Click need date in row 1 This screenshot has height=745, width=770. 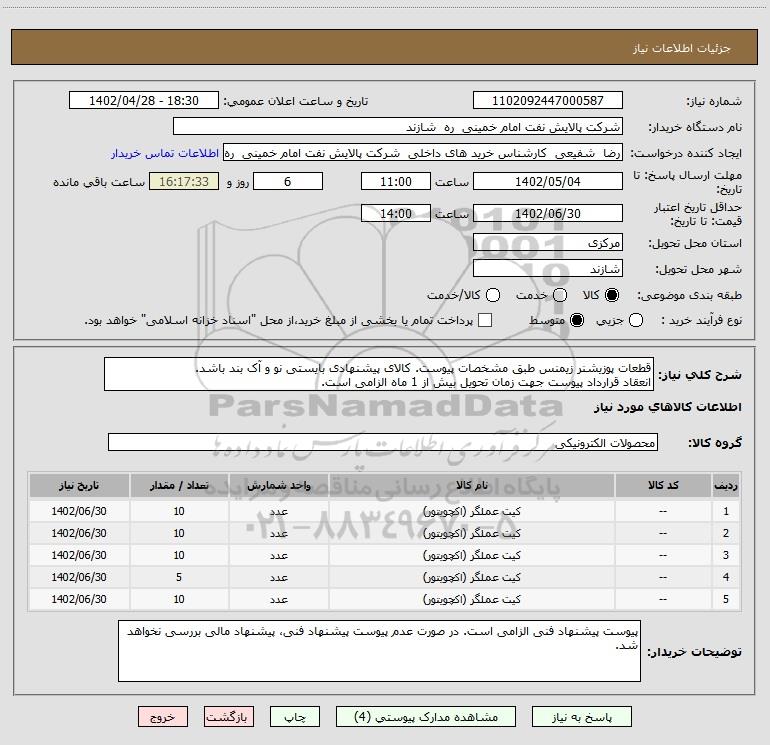coord(79,511)
